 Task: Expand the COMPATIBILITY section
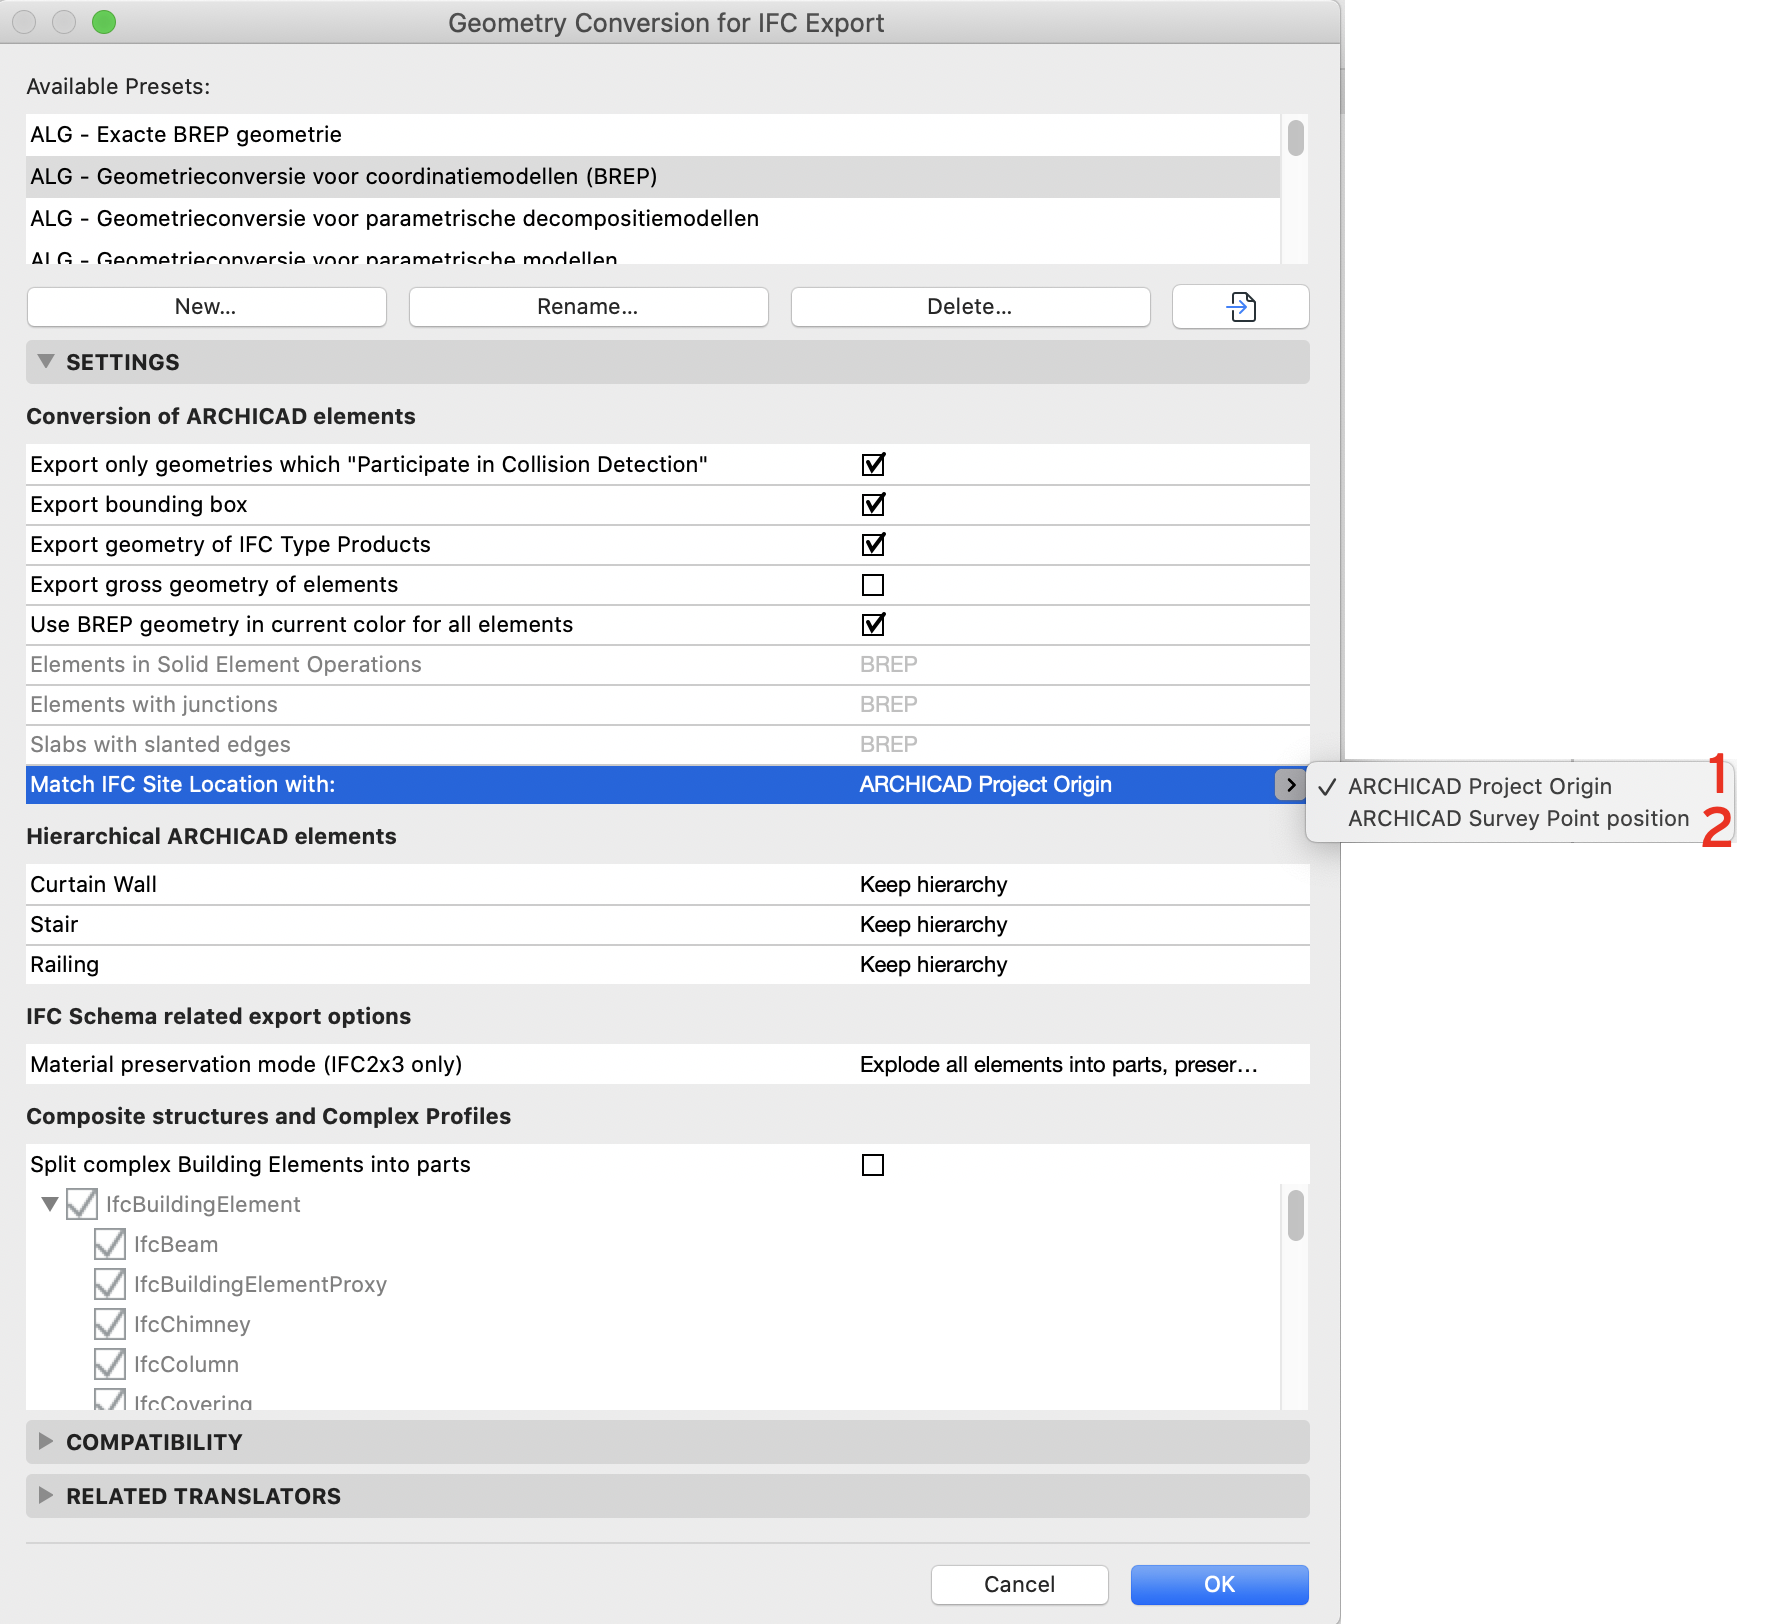[x=46, y=1441]
